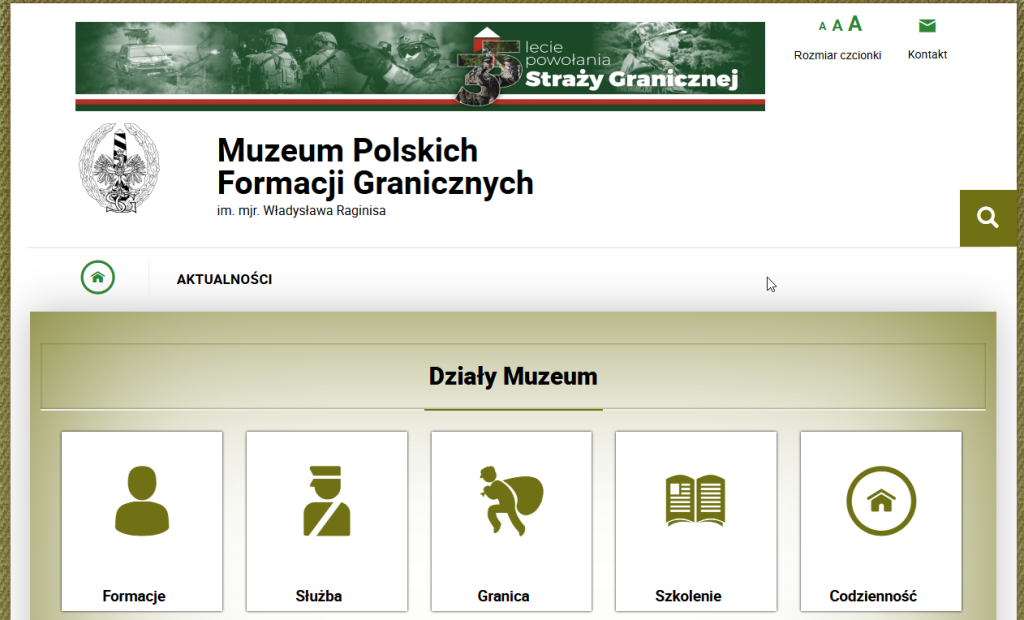Open the search magnifier button
1024x620 pixels.
coord(987,218)
